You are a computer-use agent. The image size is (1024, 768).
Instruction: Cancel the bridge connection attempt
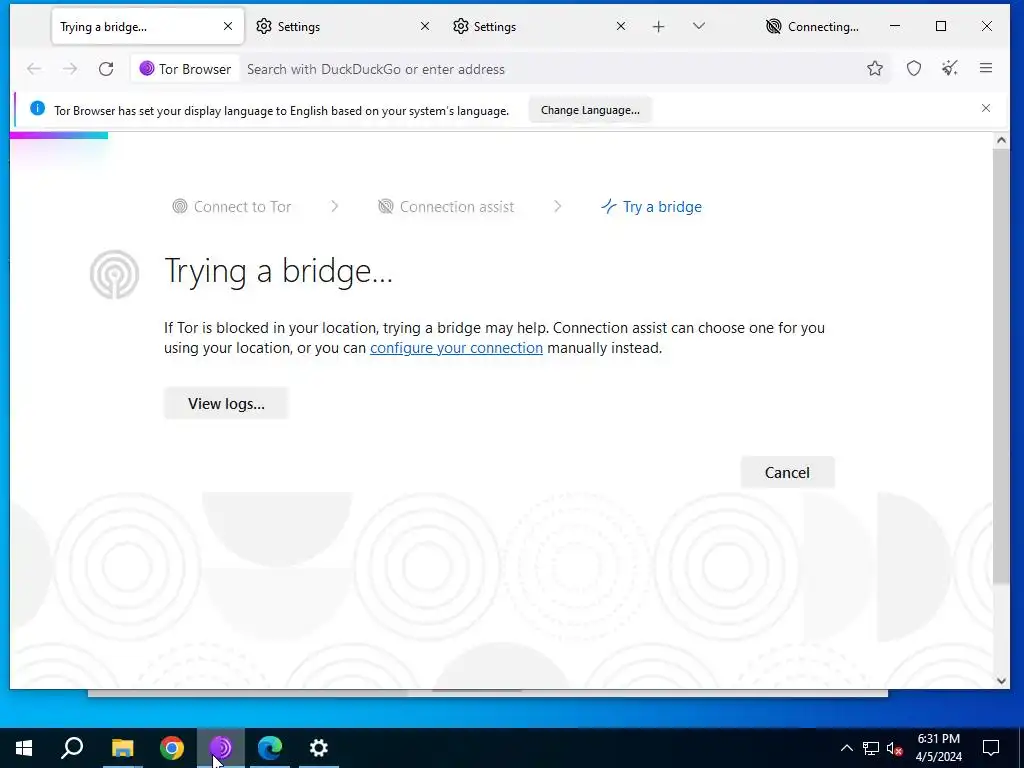[787, 473]
